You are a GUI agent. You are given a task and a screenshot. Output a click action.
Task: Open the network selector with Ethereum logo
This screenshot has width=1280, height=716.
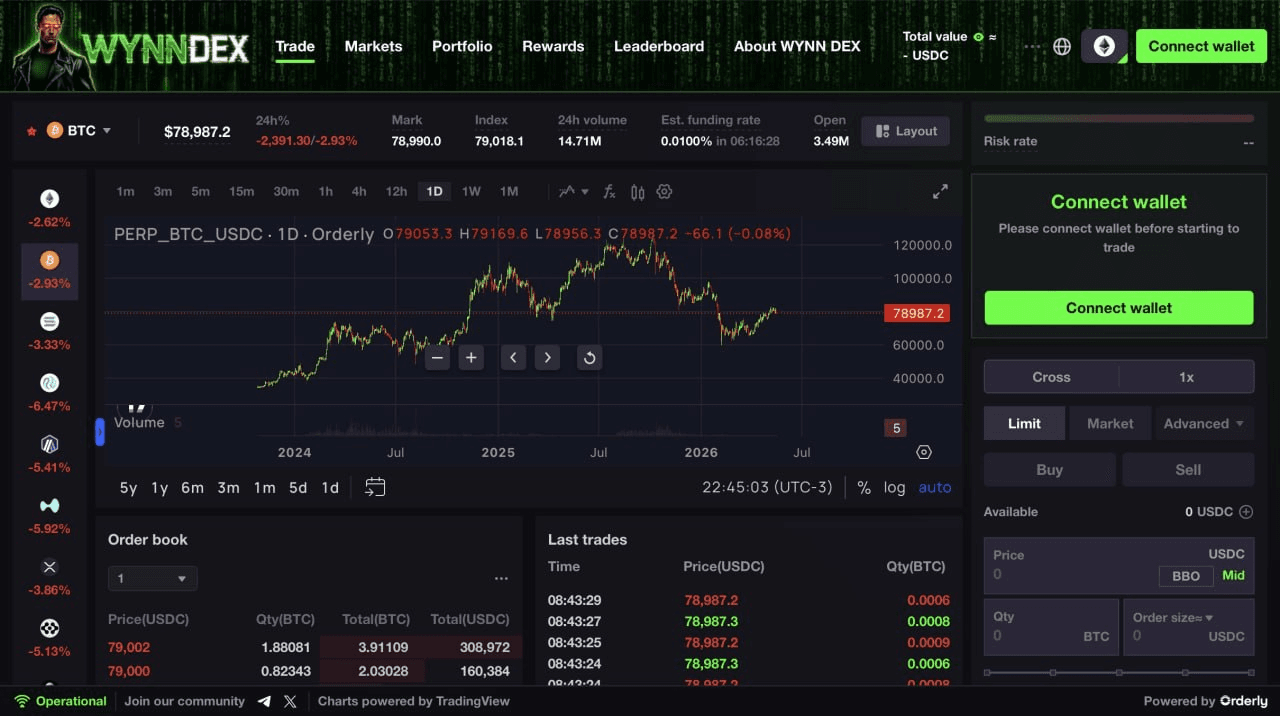[1104, 46]
